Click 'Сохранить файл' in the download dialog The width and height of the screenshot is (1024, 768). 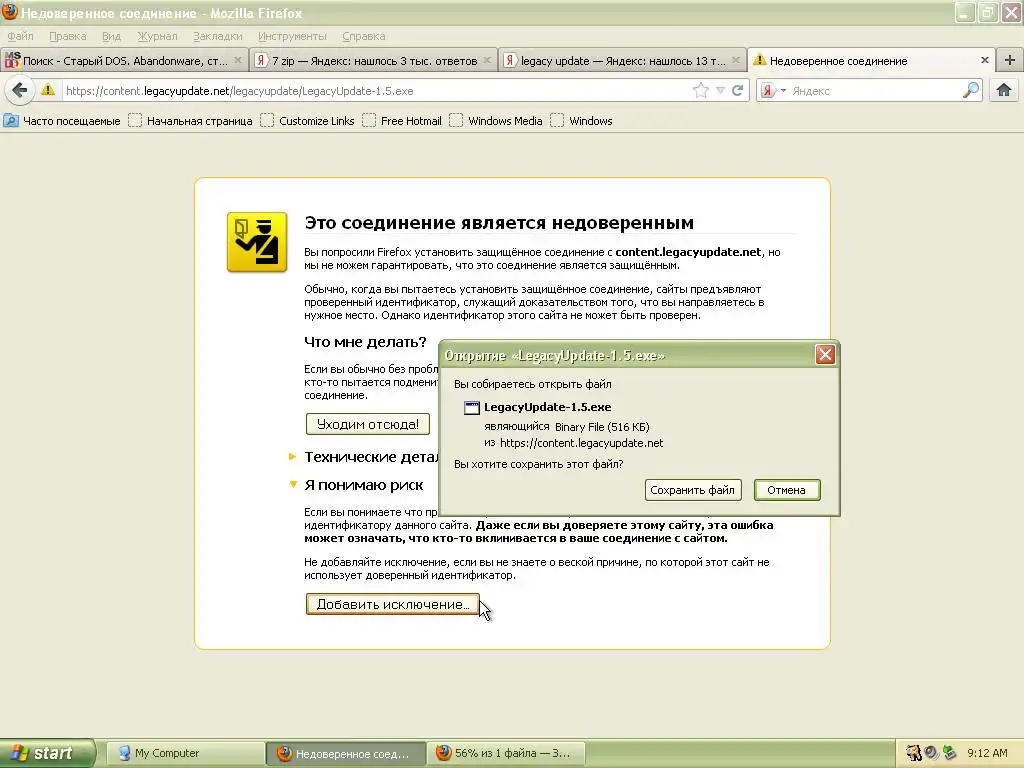coord(693,490)
